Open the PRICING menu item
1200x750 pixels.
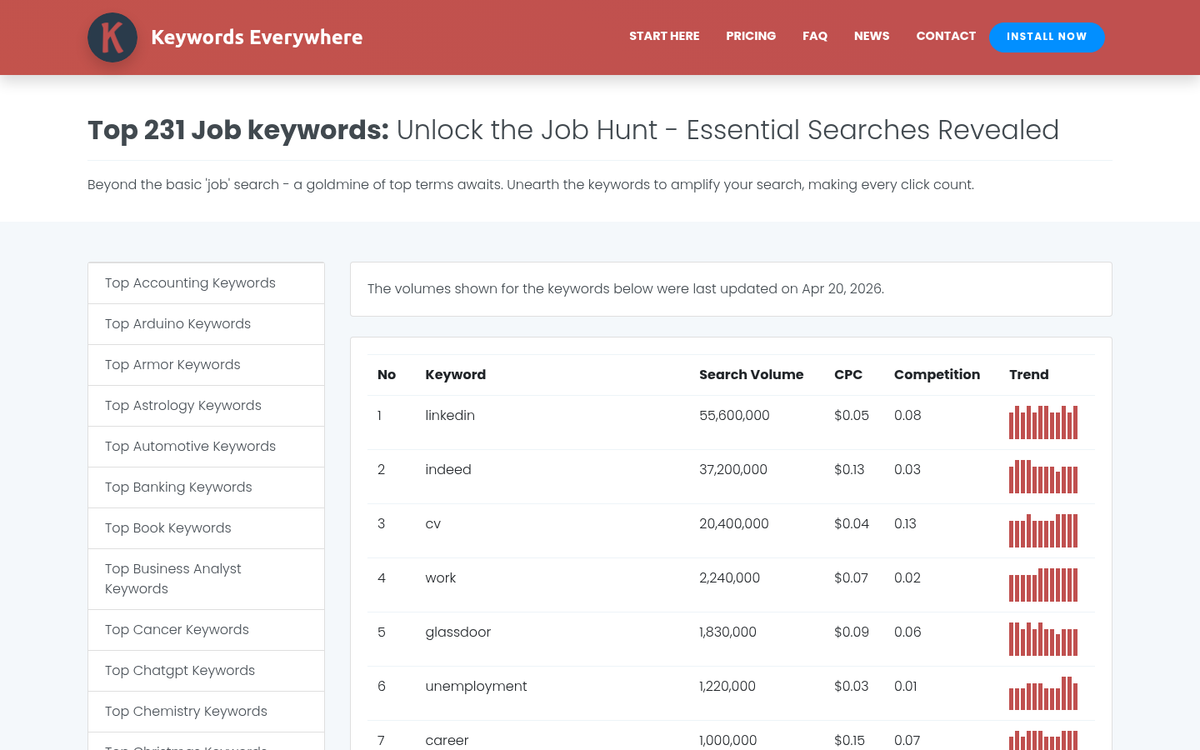751,36
